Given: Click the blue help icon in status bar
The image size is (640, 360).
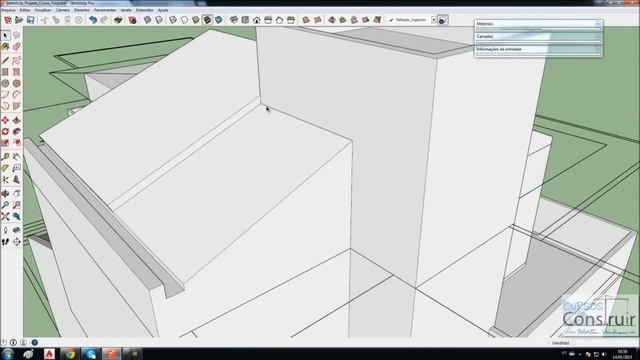Looking at the screenshot, I should point(35,342).
